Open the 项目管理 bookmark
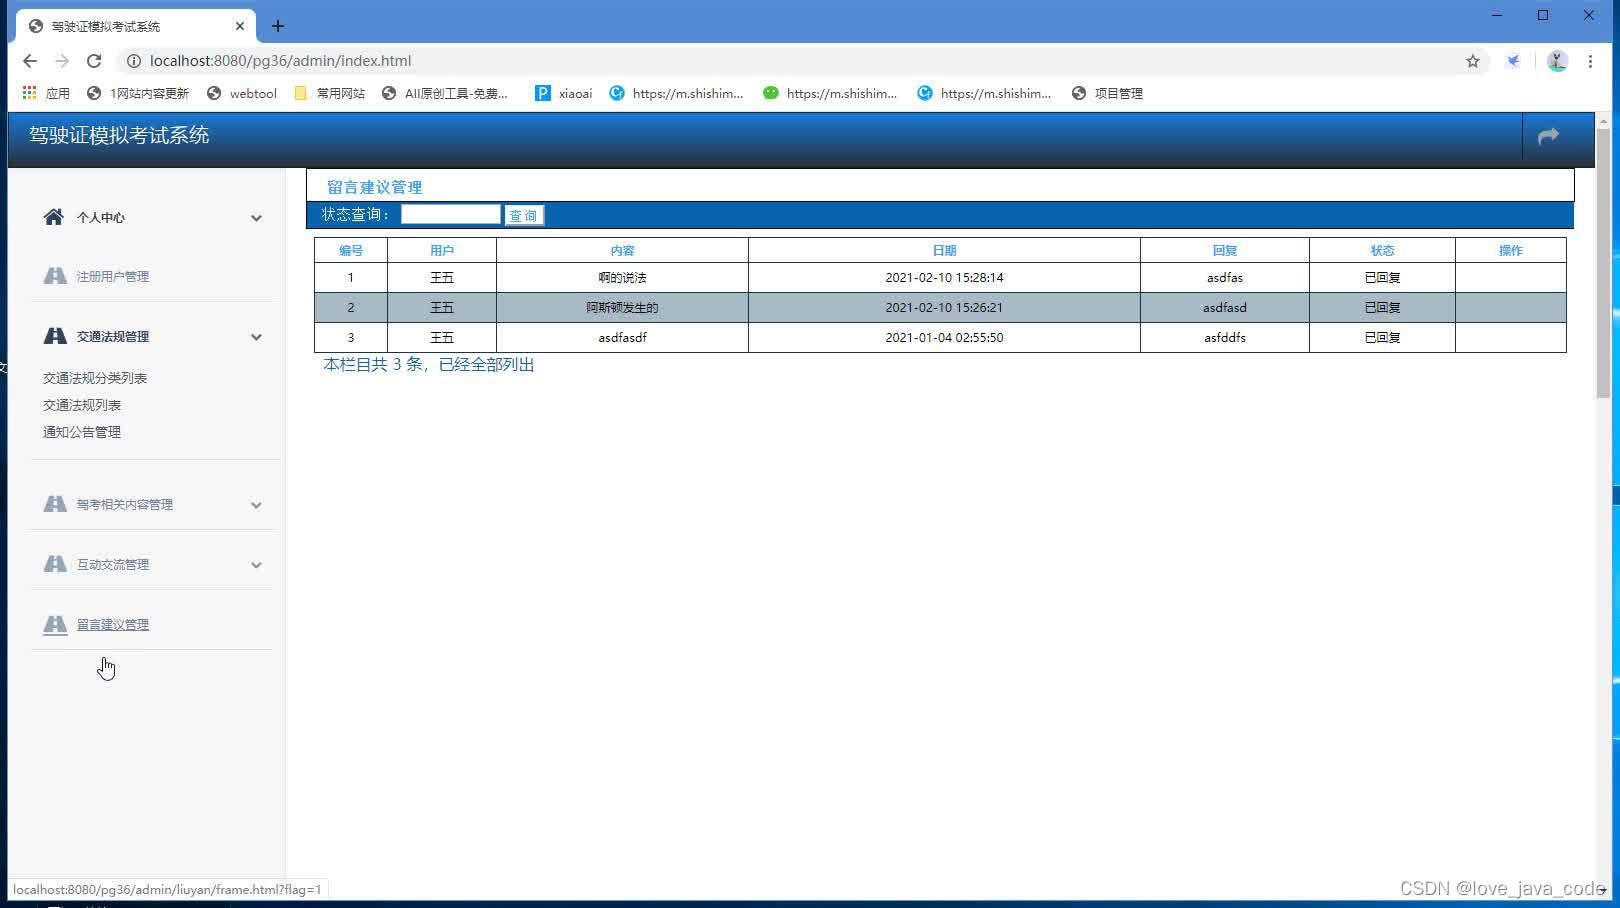1620x908 pixels. [1107, 93]
